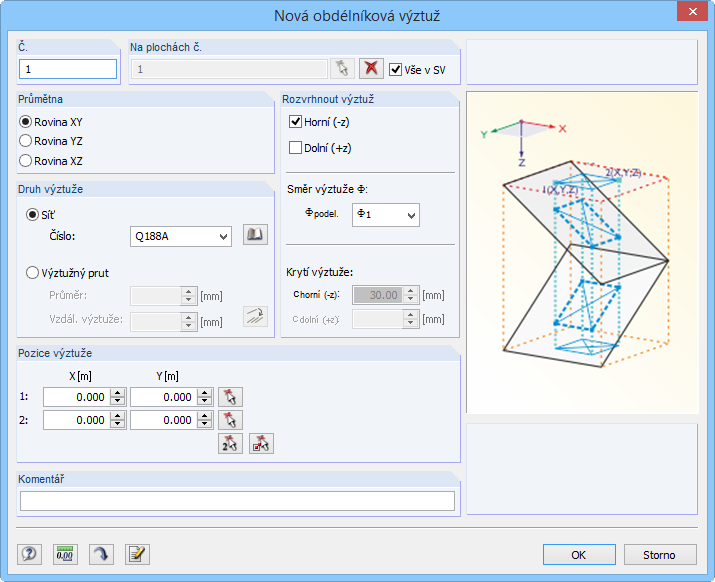The width and height of the screenshot is (715, 582).
Task: Click the pick surfaces graphically icon
Action: point(342,69)
